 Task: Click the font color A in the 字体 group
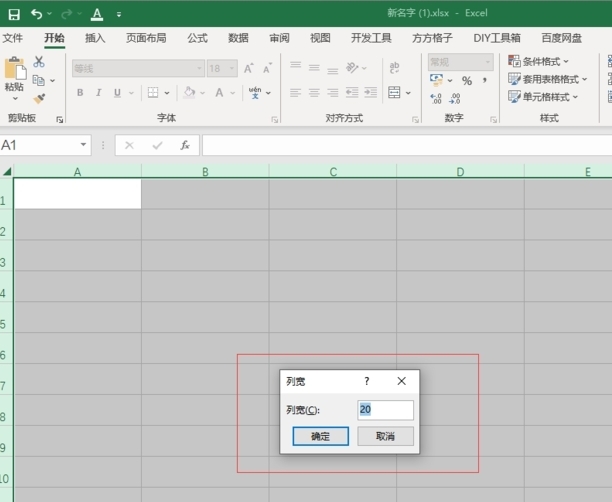[219, 93]
